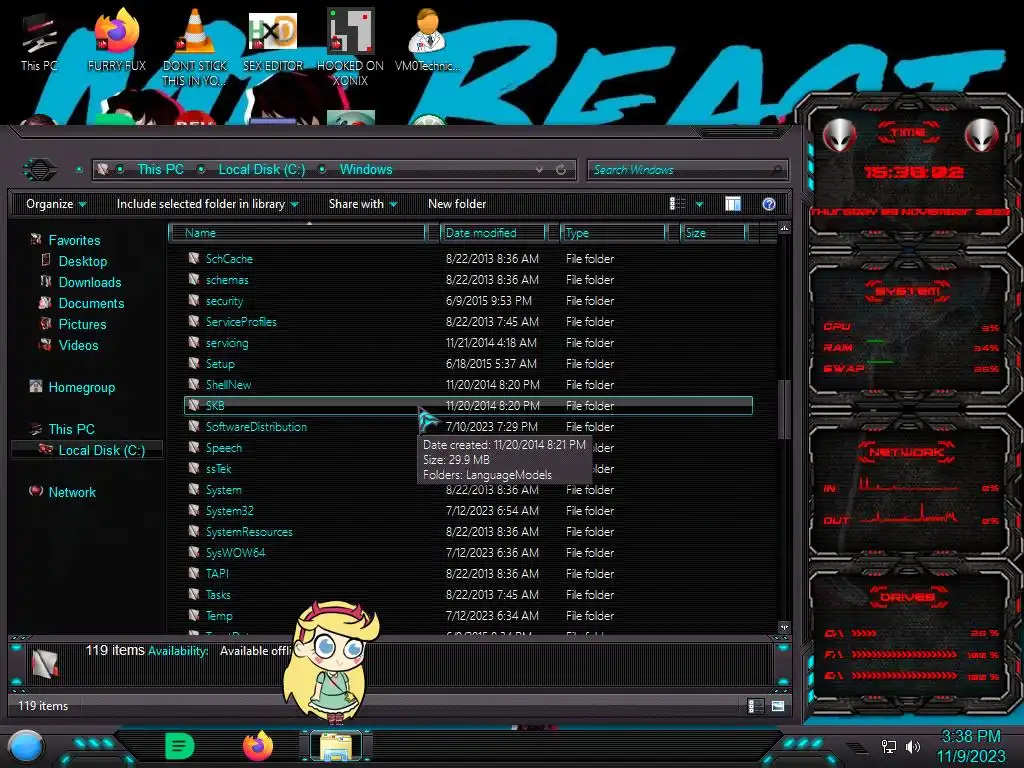
Task: Click the New folder button
Action: pyautogui.click(x=457, y=204)
